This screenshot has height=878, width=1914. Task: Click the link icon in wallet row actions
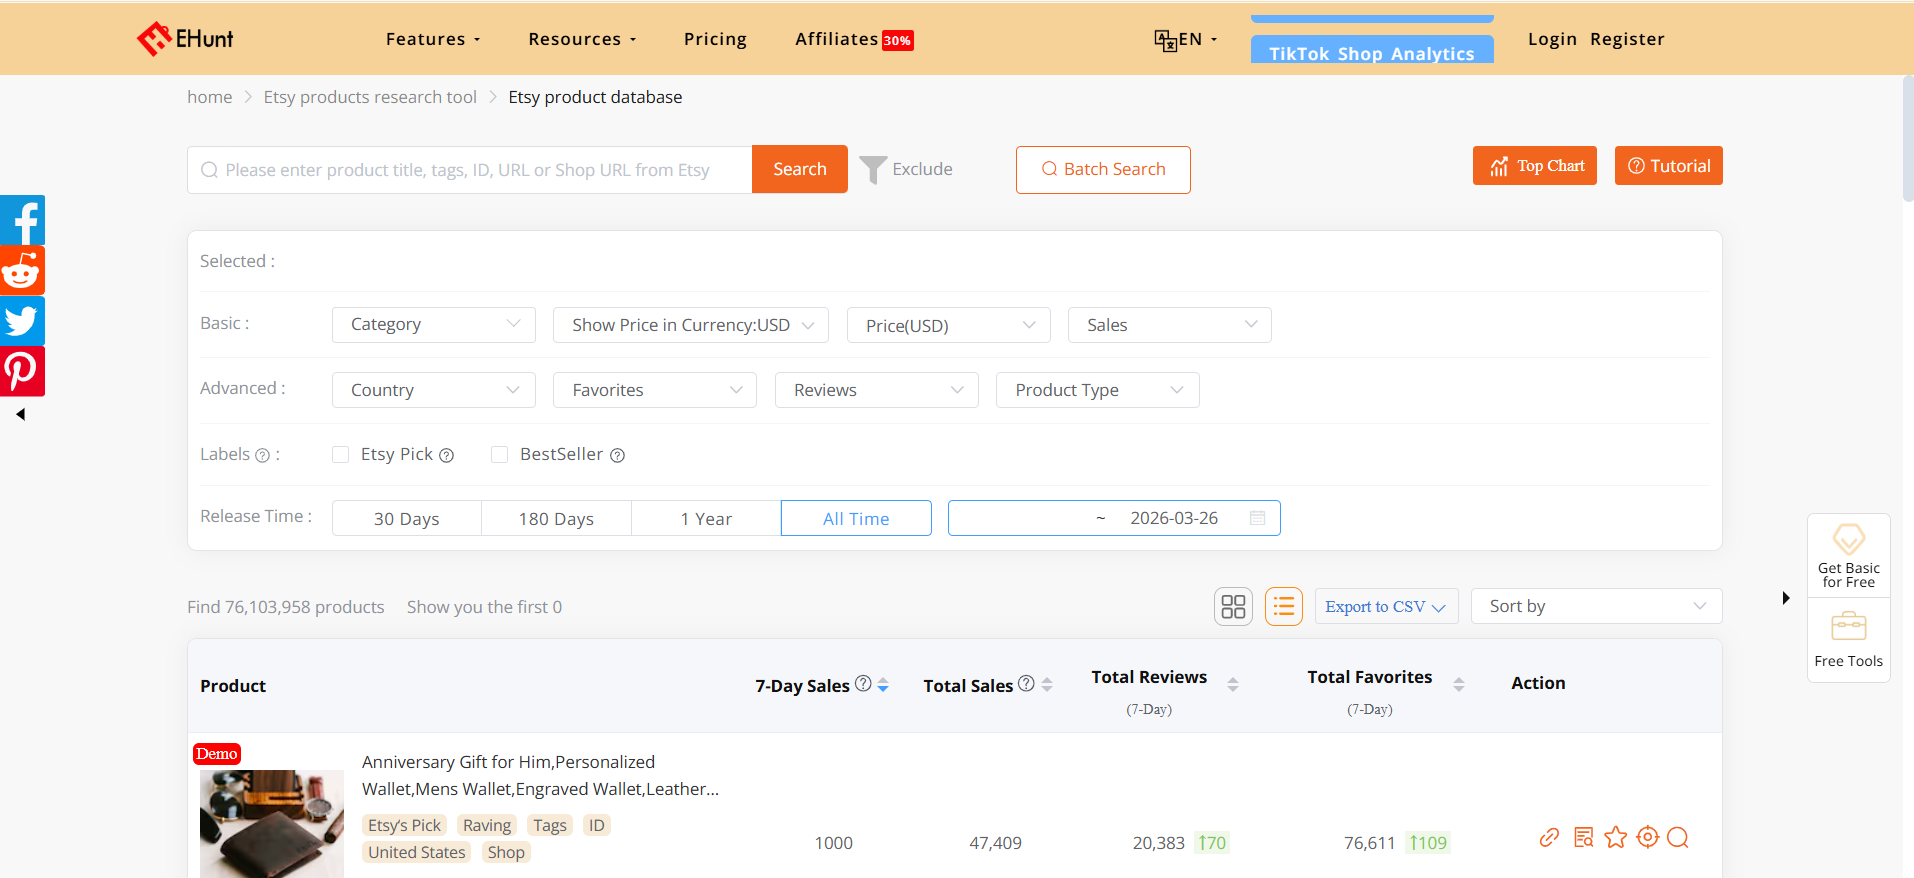click(x=1549, y=837)
